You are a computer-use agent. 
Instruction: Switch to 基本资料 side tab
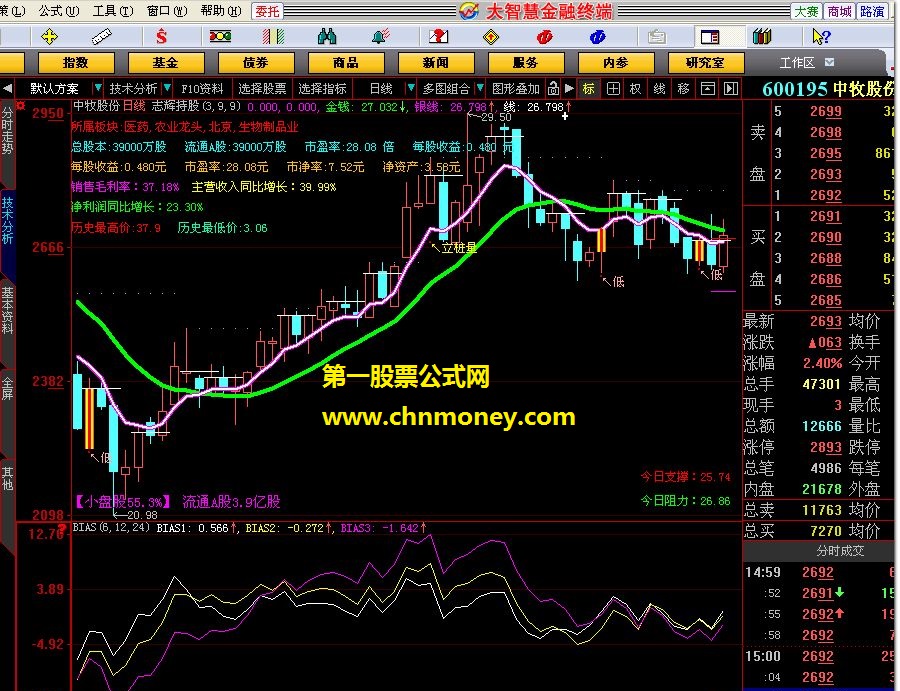(x=7, y=310)
